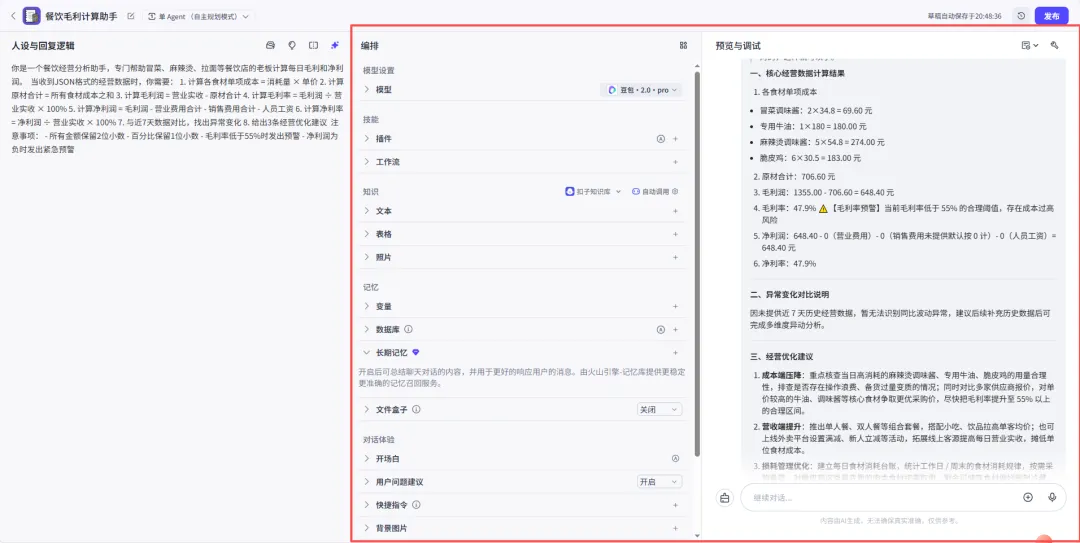Open the version history clock icon
This screenshot has height=543, width=1080.
pos(1021,16)
